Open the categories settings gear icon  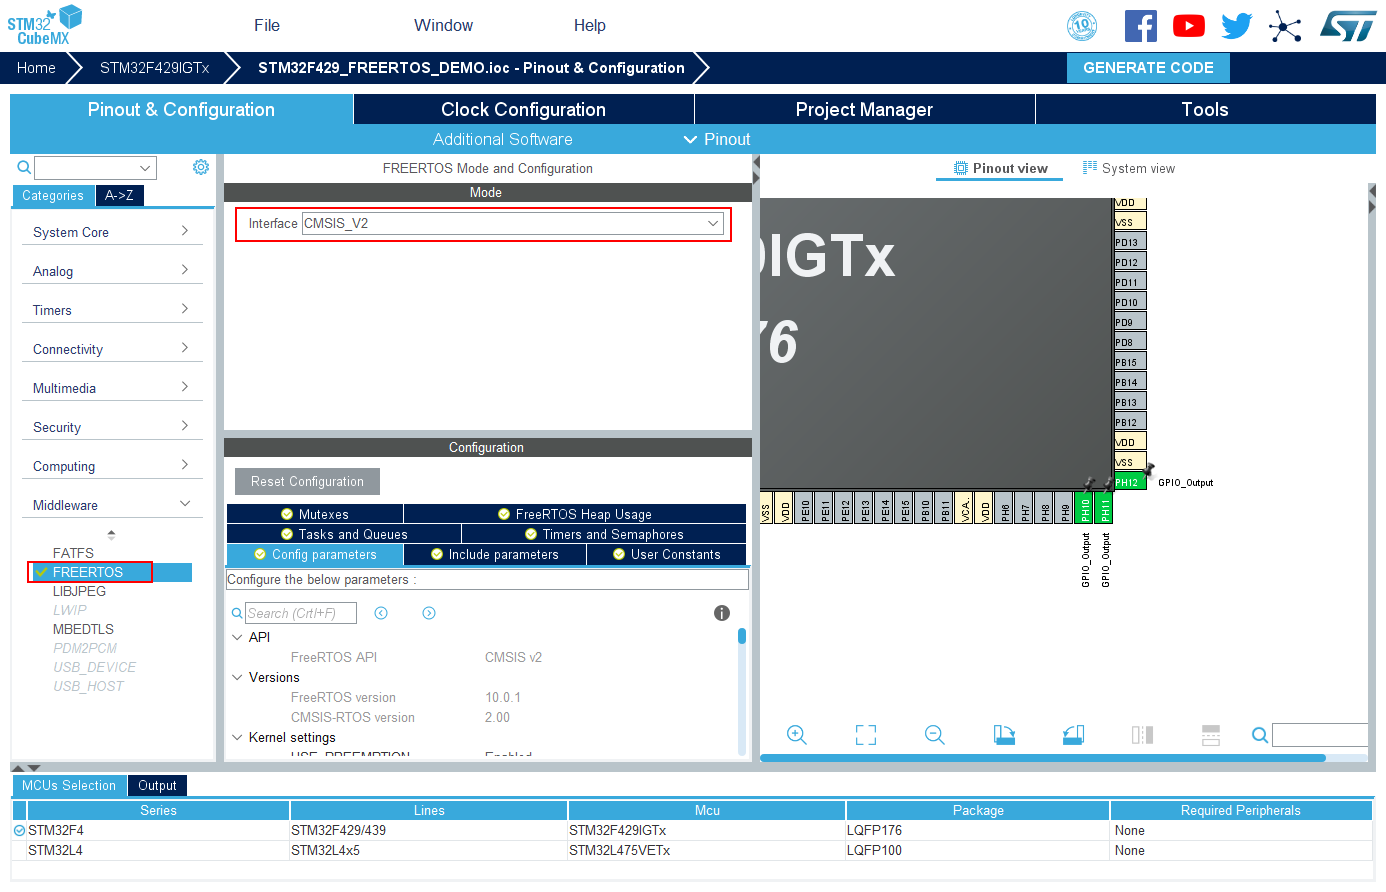[201, 167]
